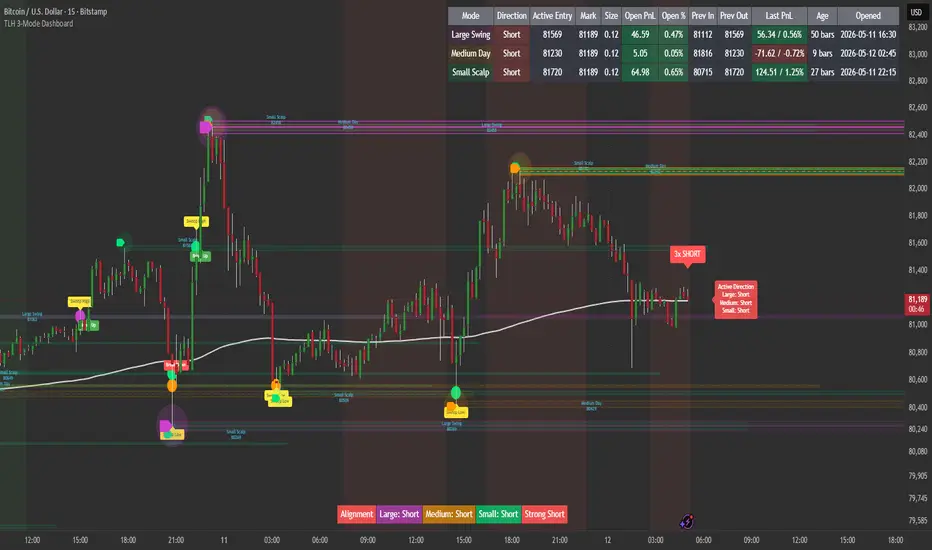Click Opened date 2026-05-11 22:15
Viewport: 932px width, 550px height.
coord(868,73)
